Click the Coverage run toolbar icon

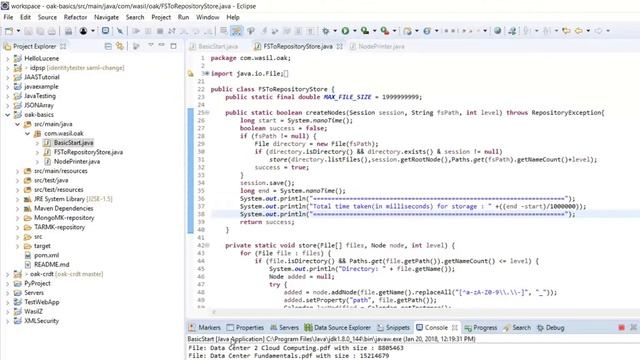click(x=365, y=31)
